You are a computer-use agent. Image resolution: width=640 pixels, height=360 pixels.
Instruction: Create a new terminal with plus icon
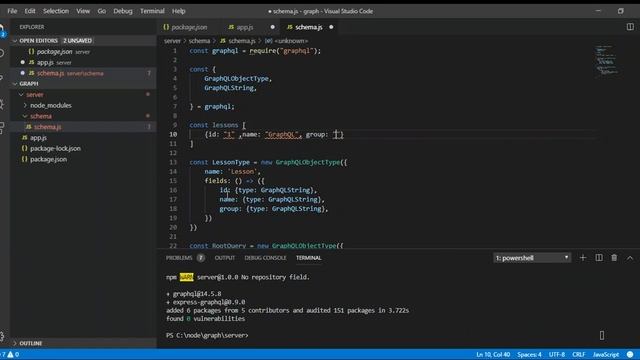pos(583,258)
